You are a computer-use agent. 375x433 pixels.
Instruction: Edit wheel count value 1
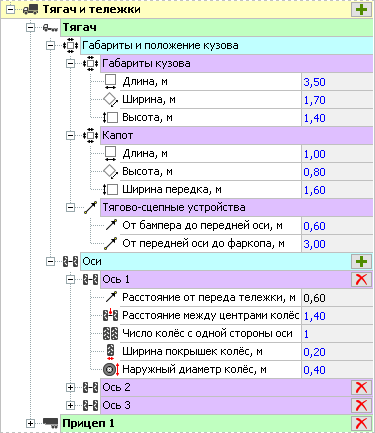click(x=337, y=334)
